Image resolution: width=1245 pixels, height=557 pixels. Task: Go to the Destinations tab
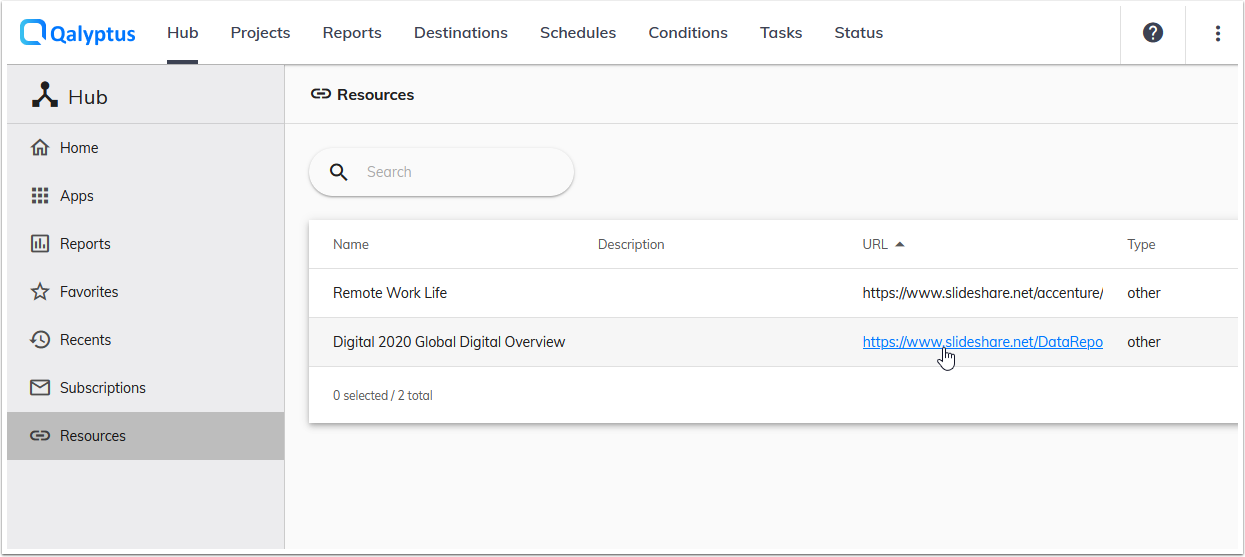point(461,33)
